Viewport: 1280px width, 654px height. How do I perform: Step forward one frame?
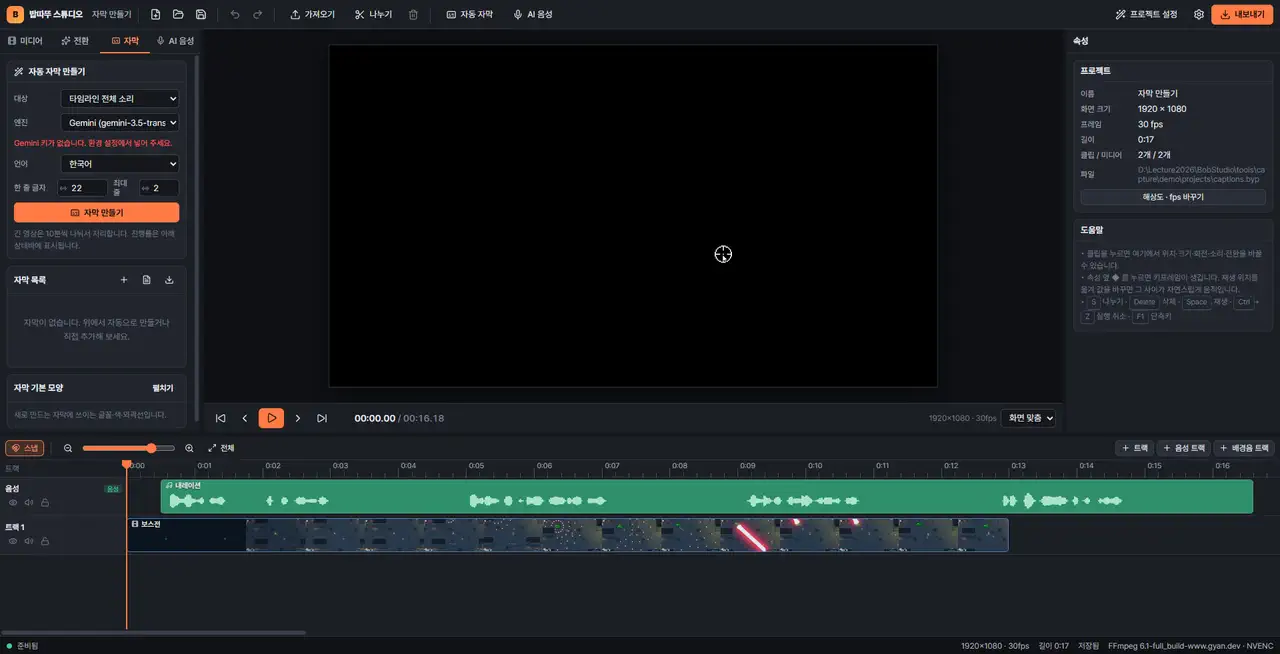pos(297,418)
